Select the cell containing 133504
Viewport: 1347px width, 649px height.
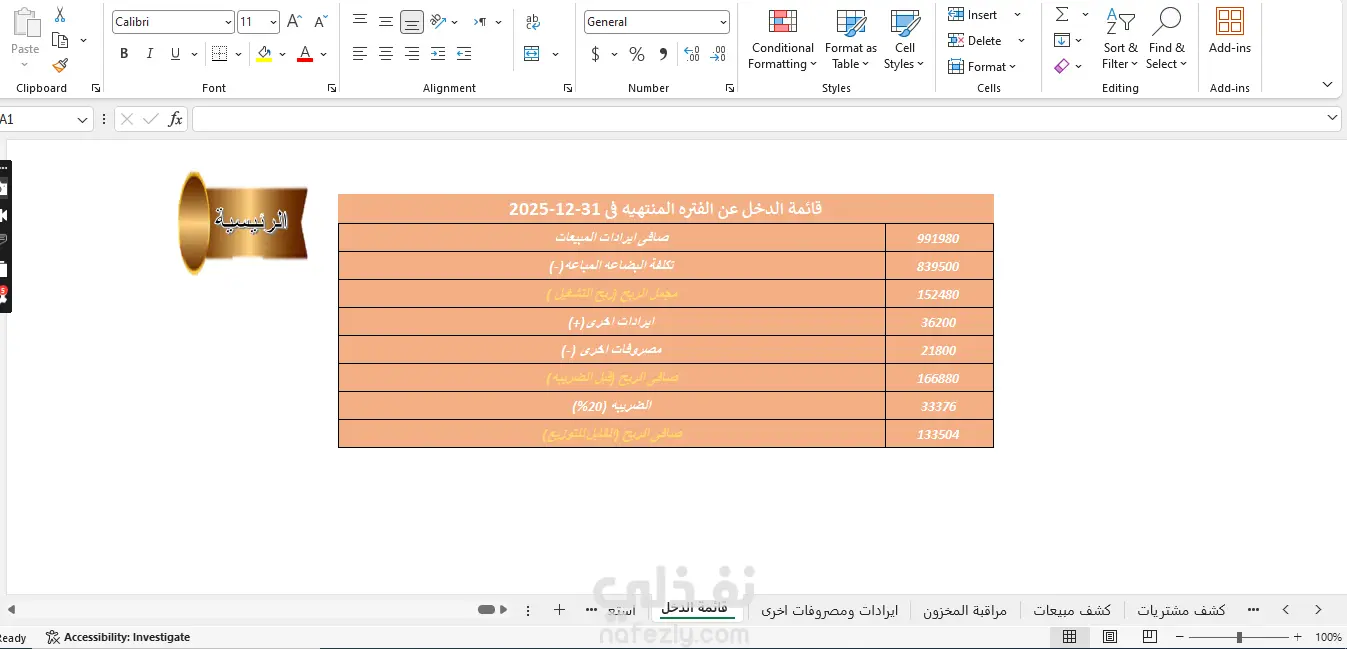pos(939,434)
